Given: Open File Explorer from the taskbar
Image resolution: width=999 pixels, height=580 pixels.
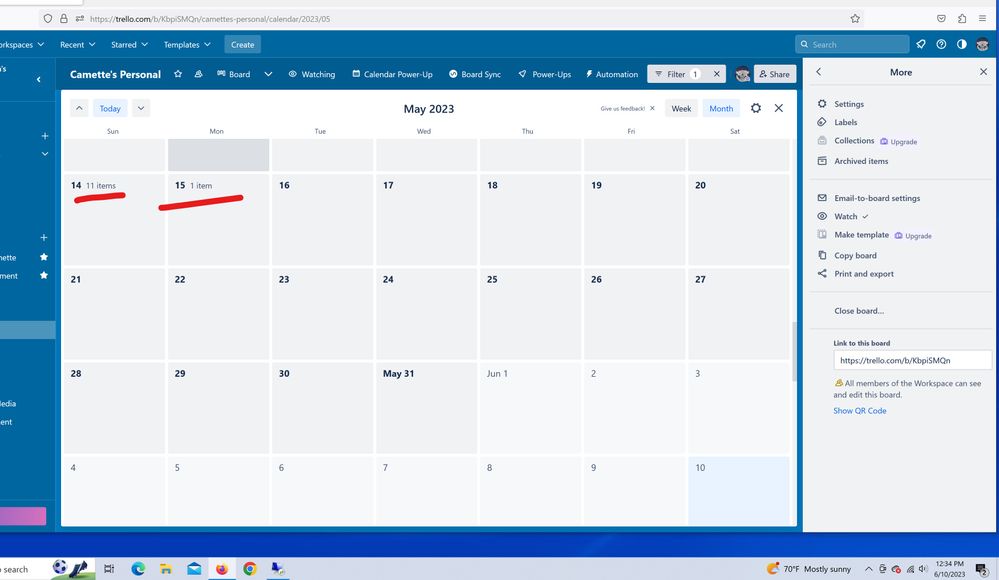Looking at the screenshot, I should (x=166, y=569).
